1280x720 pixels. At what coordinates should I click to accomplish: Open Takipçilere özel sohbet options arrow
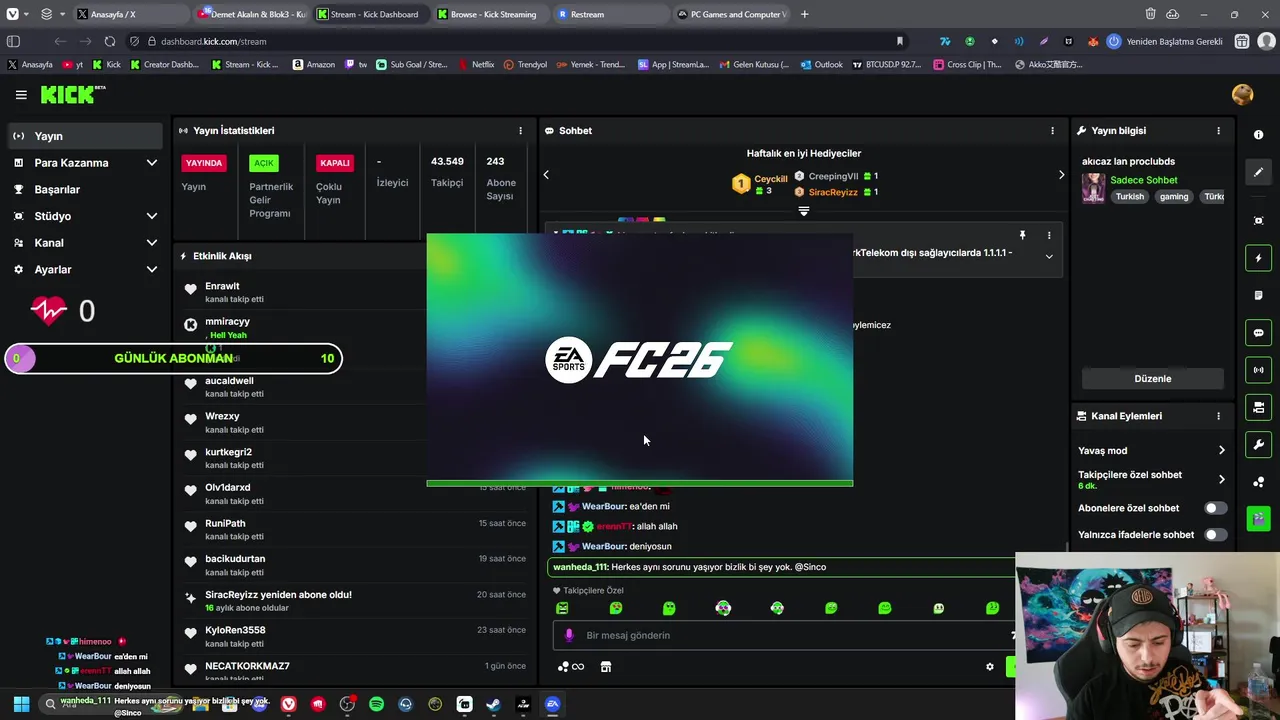pos(1221,479)
